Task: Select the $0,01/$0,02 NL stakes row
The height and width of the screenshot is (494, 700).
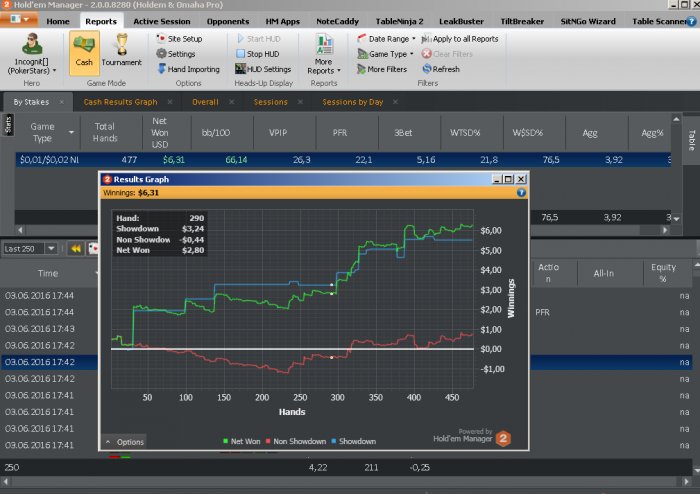Action: coord(343,160)
